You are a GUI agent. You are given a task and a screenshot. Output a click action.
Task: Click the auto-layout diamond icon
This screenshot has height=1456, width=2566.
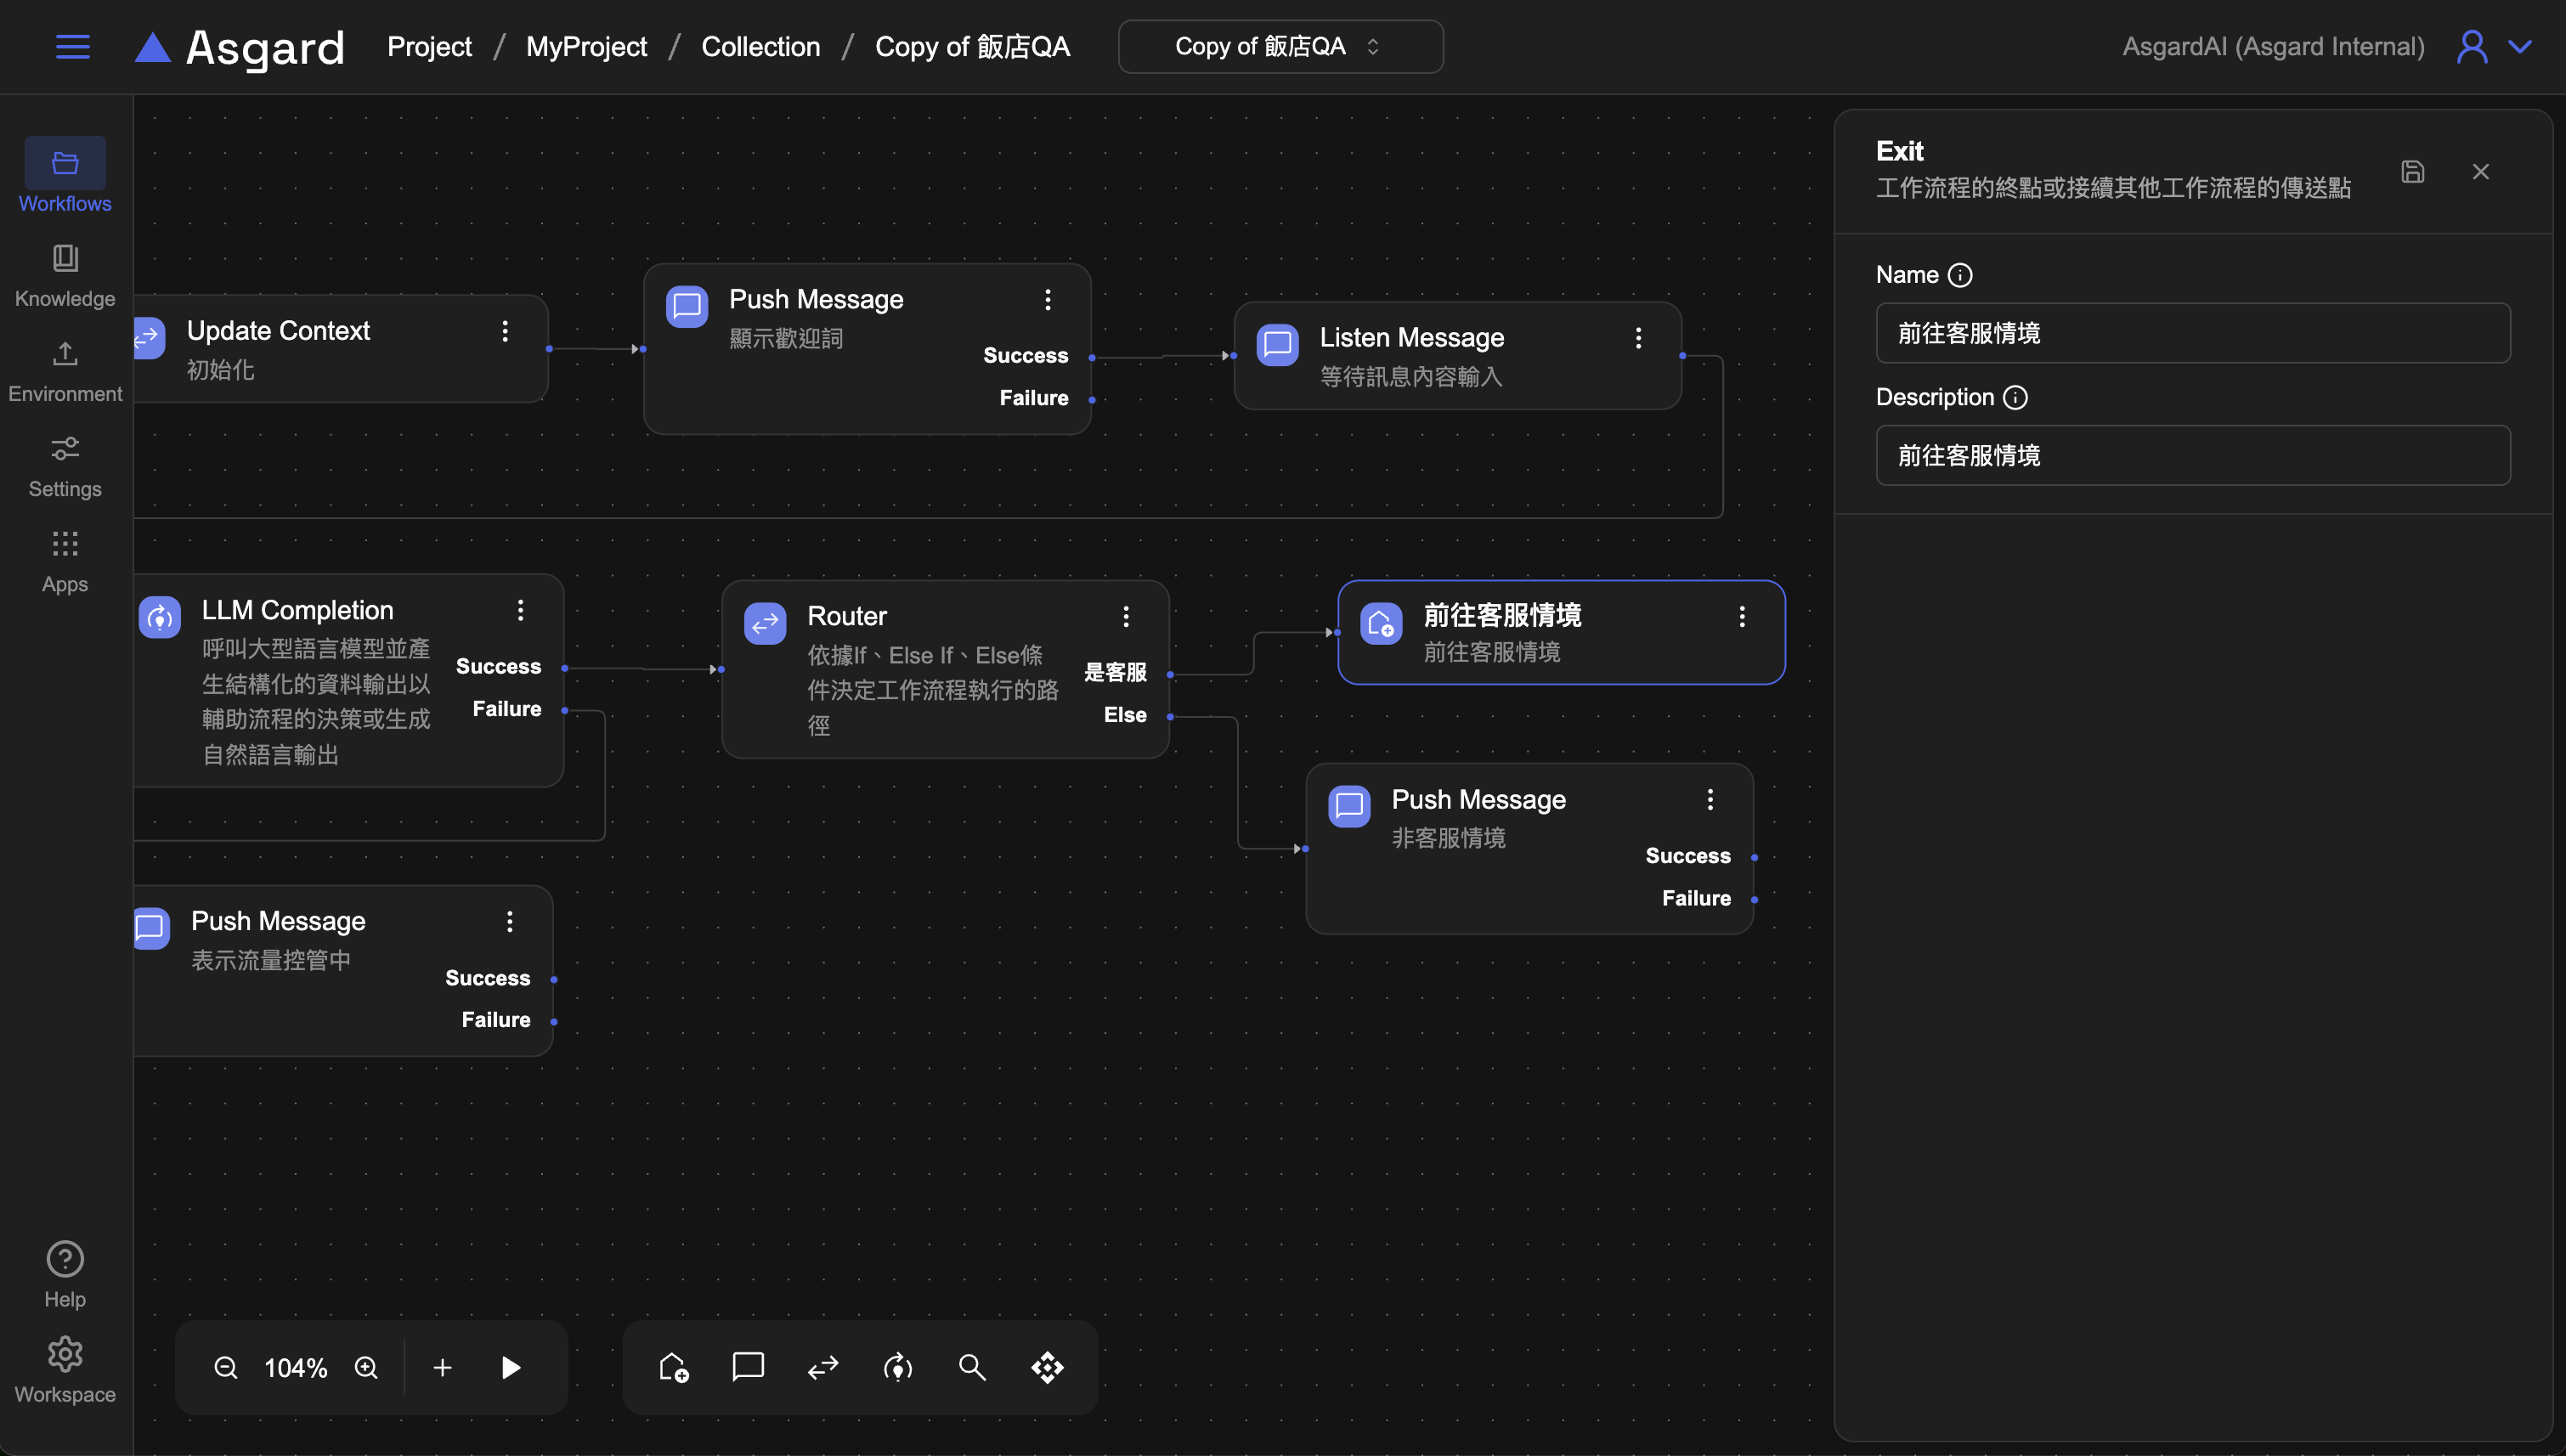click(1047, 1367)
